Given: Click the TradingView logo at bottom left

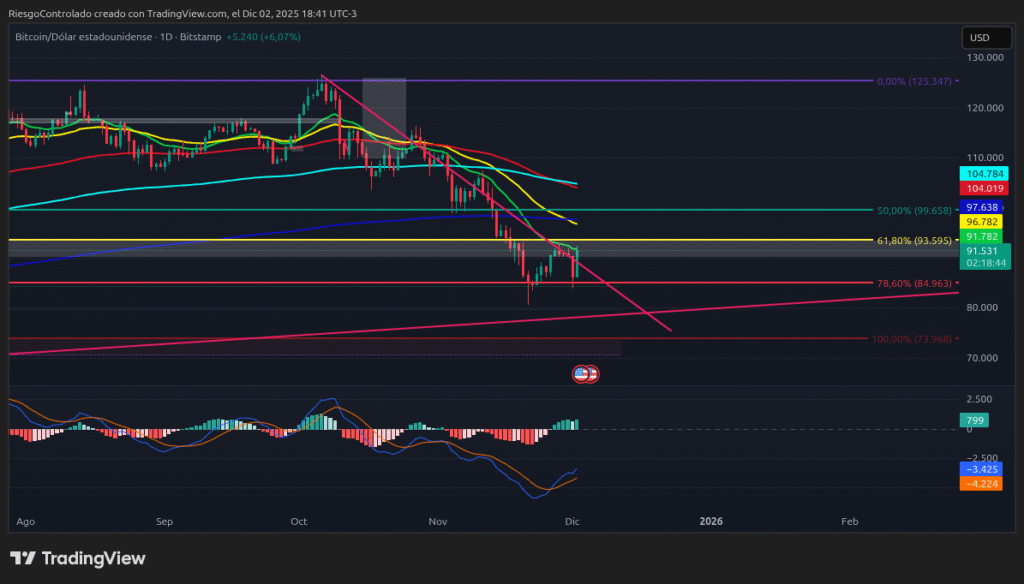Looking at the screenshot, I should [x=78, y=558].
